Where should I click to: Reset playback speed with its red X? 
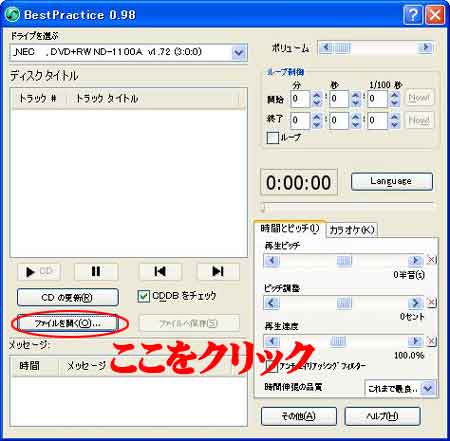pyautogui.click(x=432, y=341)
